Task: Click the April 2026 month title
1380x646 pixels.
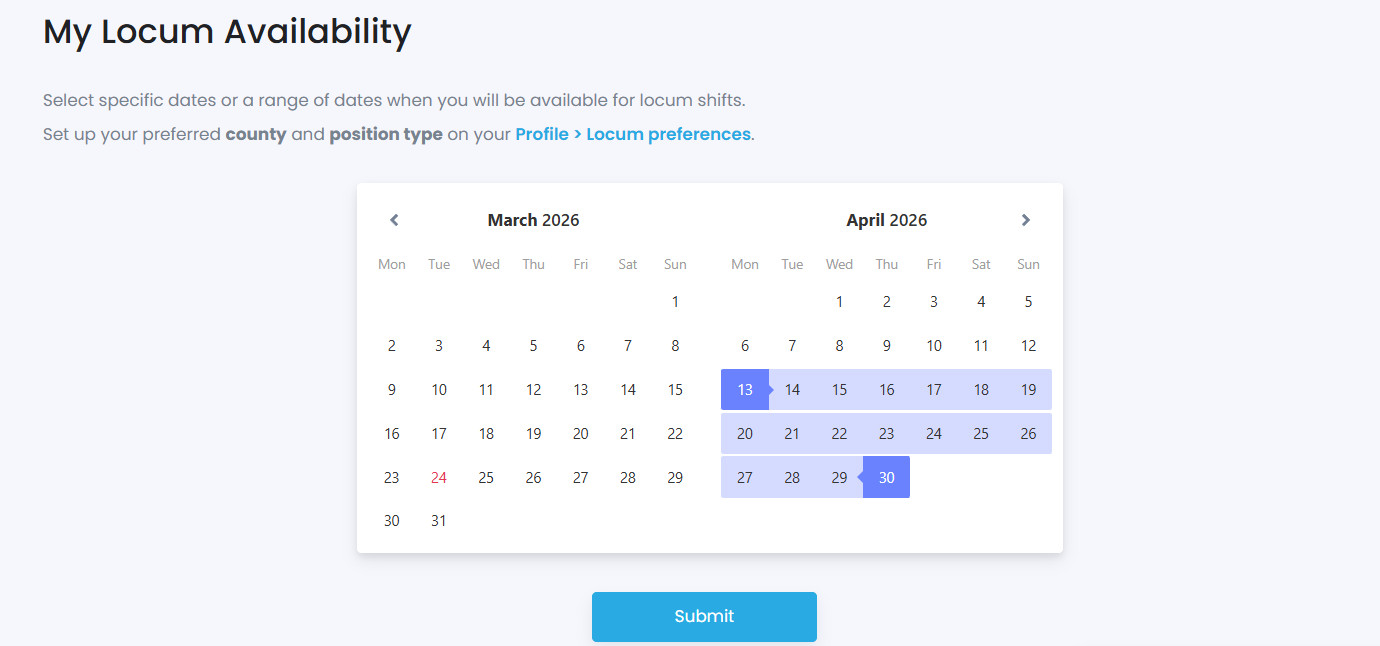Action: [x=886, y=220]
